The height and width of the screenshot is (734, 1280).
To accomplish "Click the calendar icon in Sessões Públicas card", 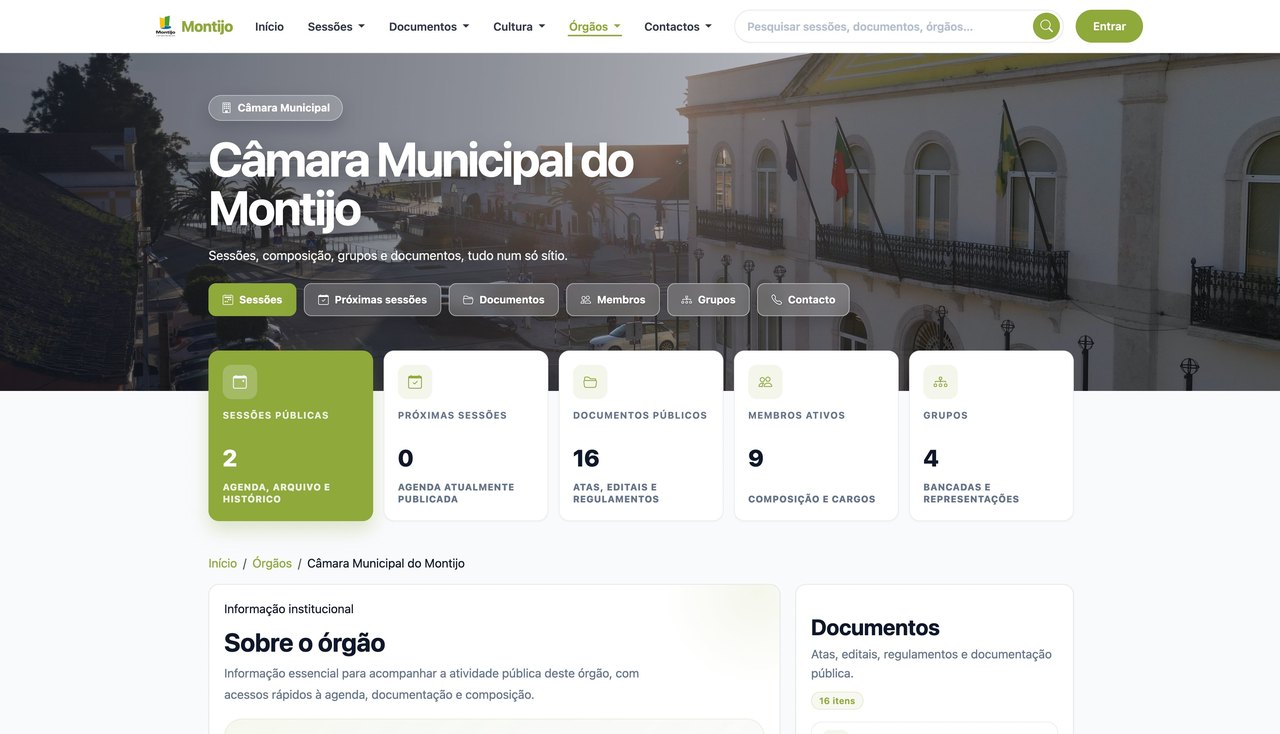I will pos(240,382).
